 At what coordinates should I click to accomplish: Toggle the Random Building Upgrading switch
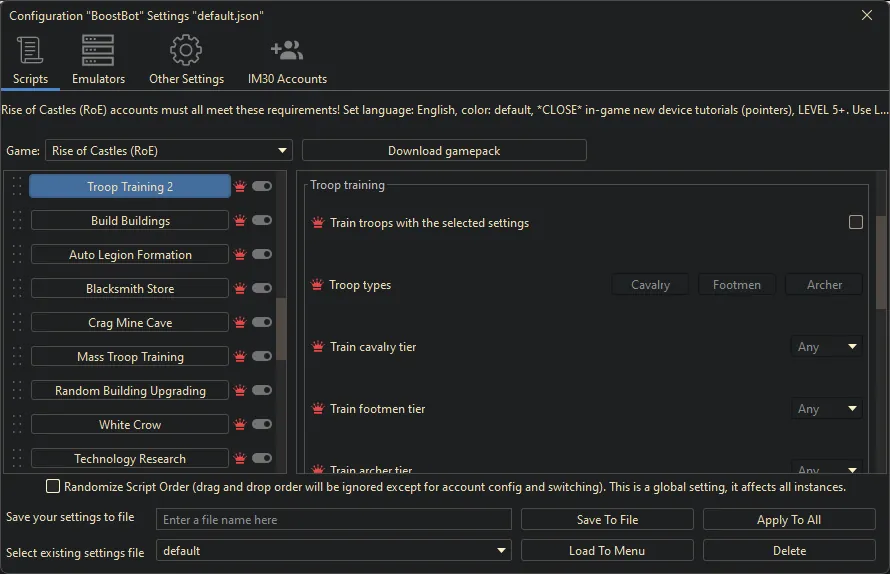click(x=262, y=391)
